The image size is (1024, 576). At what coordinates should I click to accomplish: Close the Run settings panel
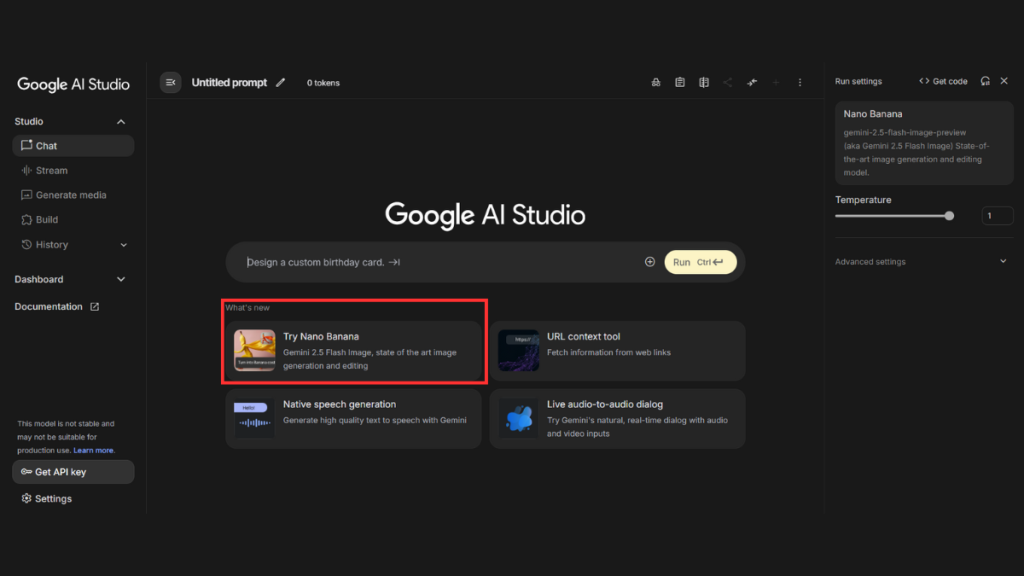[x=1004, y=81]
